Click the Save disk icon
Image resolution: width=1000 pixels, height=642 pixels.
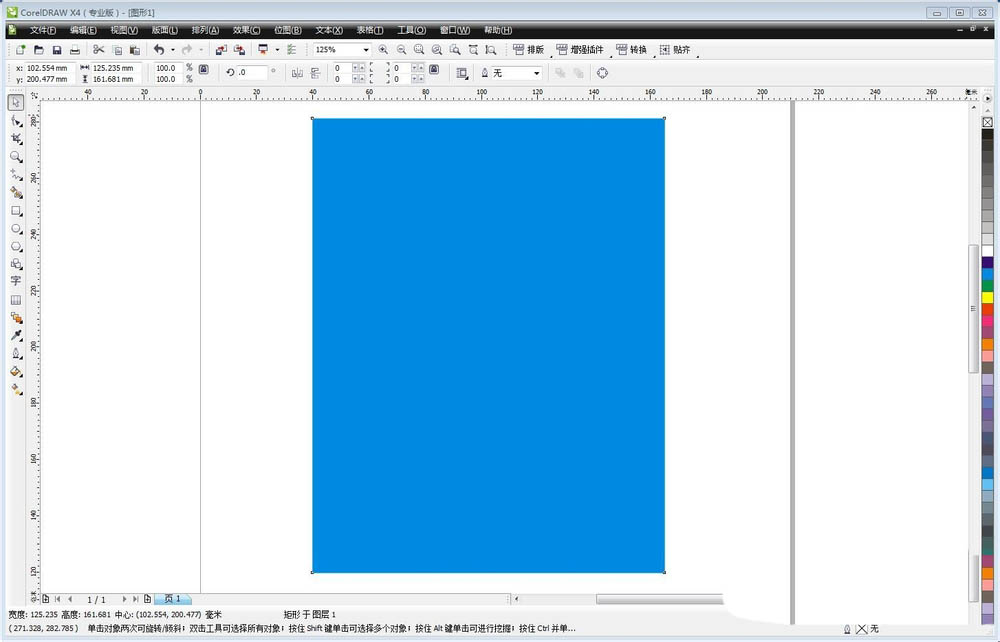pos(57,50)
